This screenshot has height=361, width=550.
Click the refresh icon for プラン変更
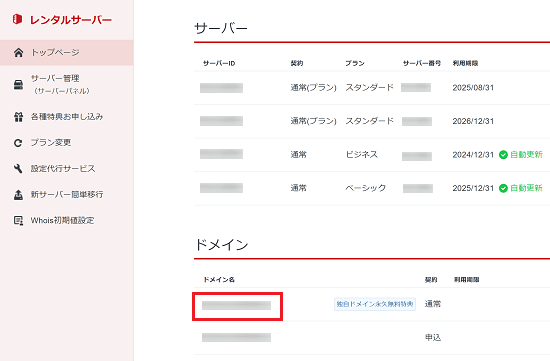[18, 143]
